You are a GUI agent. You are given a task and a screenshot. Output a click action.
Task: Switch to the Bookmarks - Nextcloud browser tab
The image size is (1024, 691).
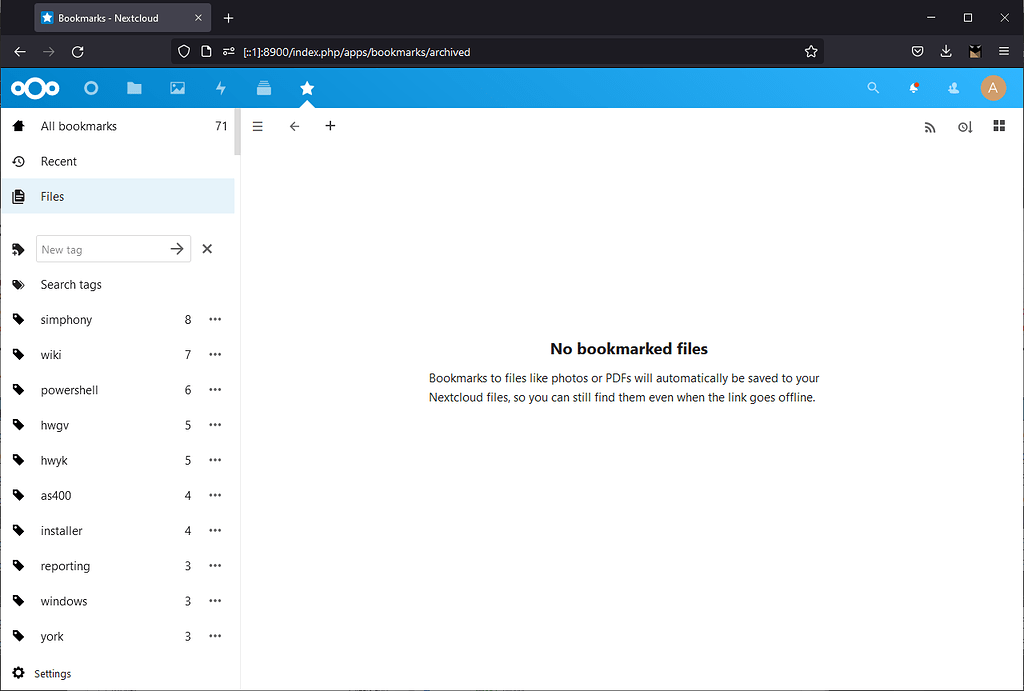point(110,17)
